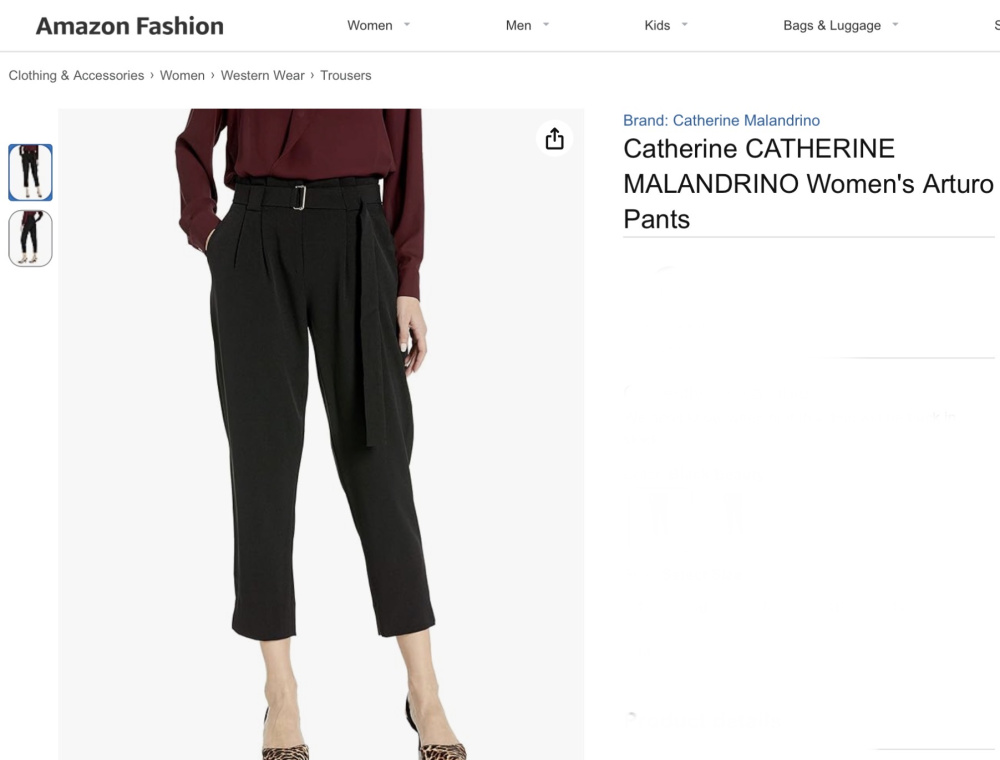
Task: Select the Trousers breadcrumb link
Action: coord(346,76)
